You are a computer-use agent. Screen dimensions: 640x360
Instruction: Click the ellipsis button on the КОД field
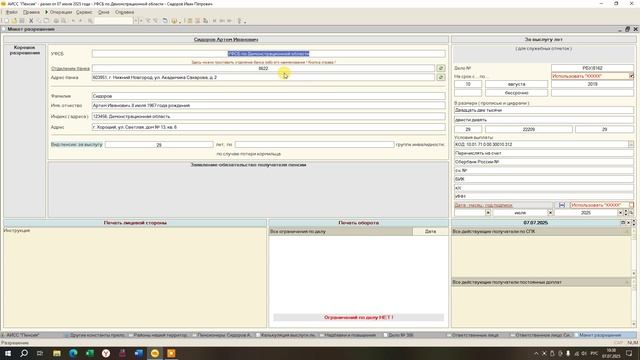coord(631,144)
